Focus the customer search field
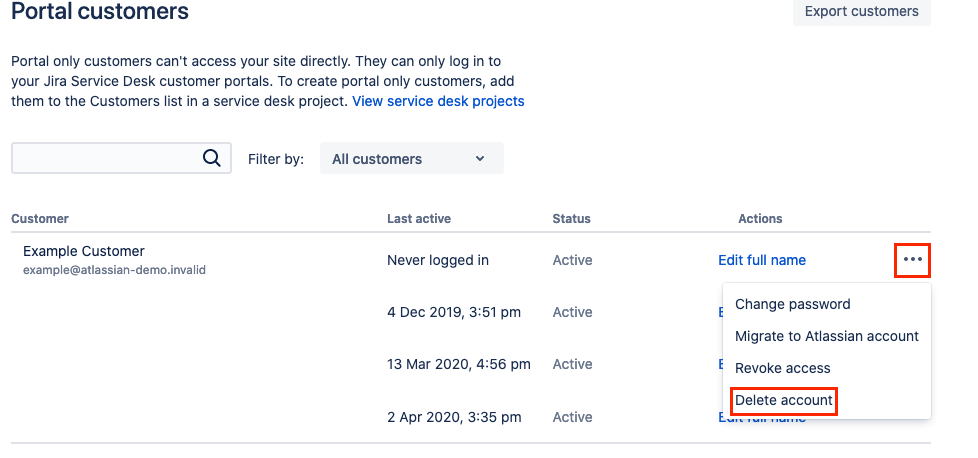978x458 pixels. 105,158
